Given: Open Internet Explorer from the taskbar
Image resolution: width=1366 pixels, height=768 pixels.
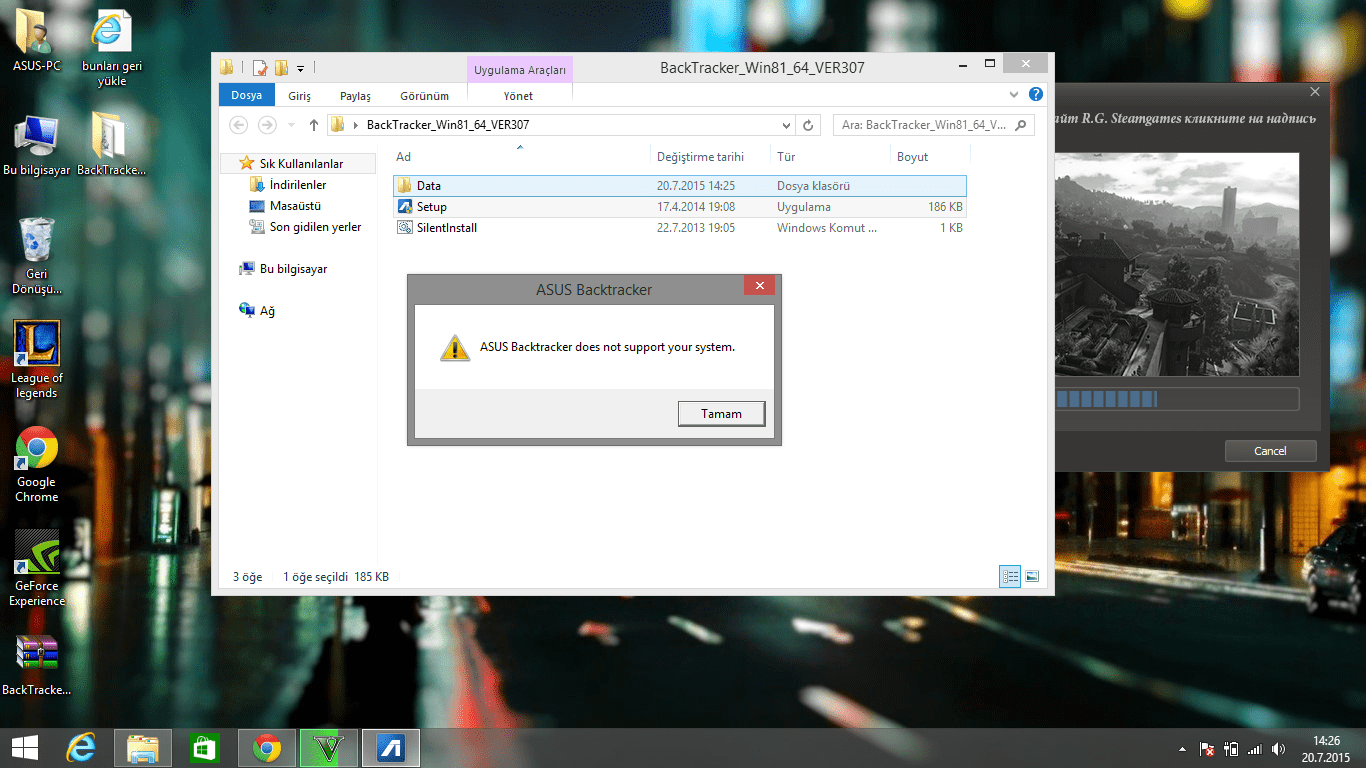Looking at the screenshot, I should click(x=81, y=748).
